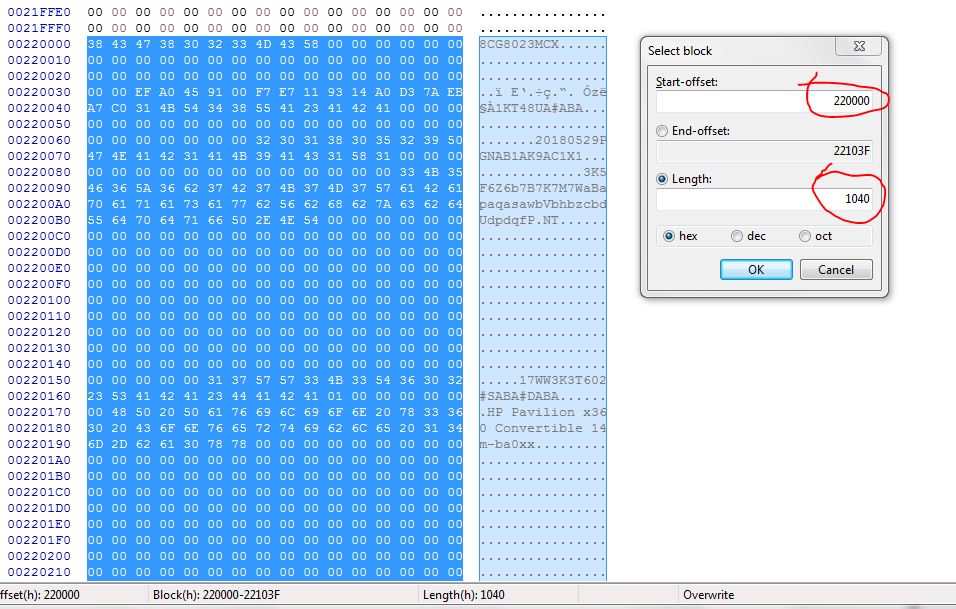Click hex byte A7 in row 00220040
The height and width of the screenshot is (609, 956).
coord(95,108)
